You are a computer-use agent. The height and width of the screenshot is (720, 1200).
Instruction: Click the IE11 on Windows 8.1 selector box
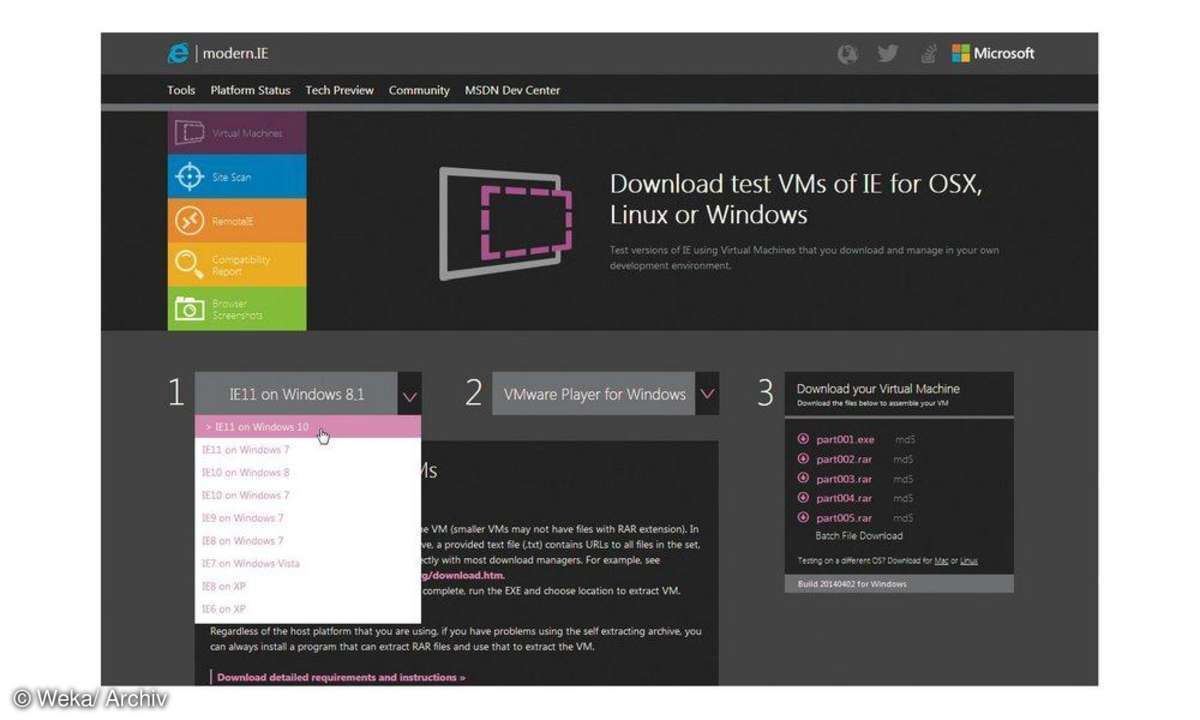click(297, 395)
